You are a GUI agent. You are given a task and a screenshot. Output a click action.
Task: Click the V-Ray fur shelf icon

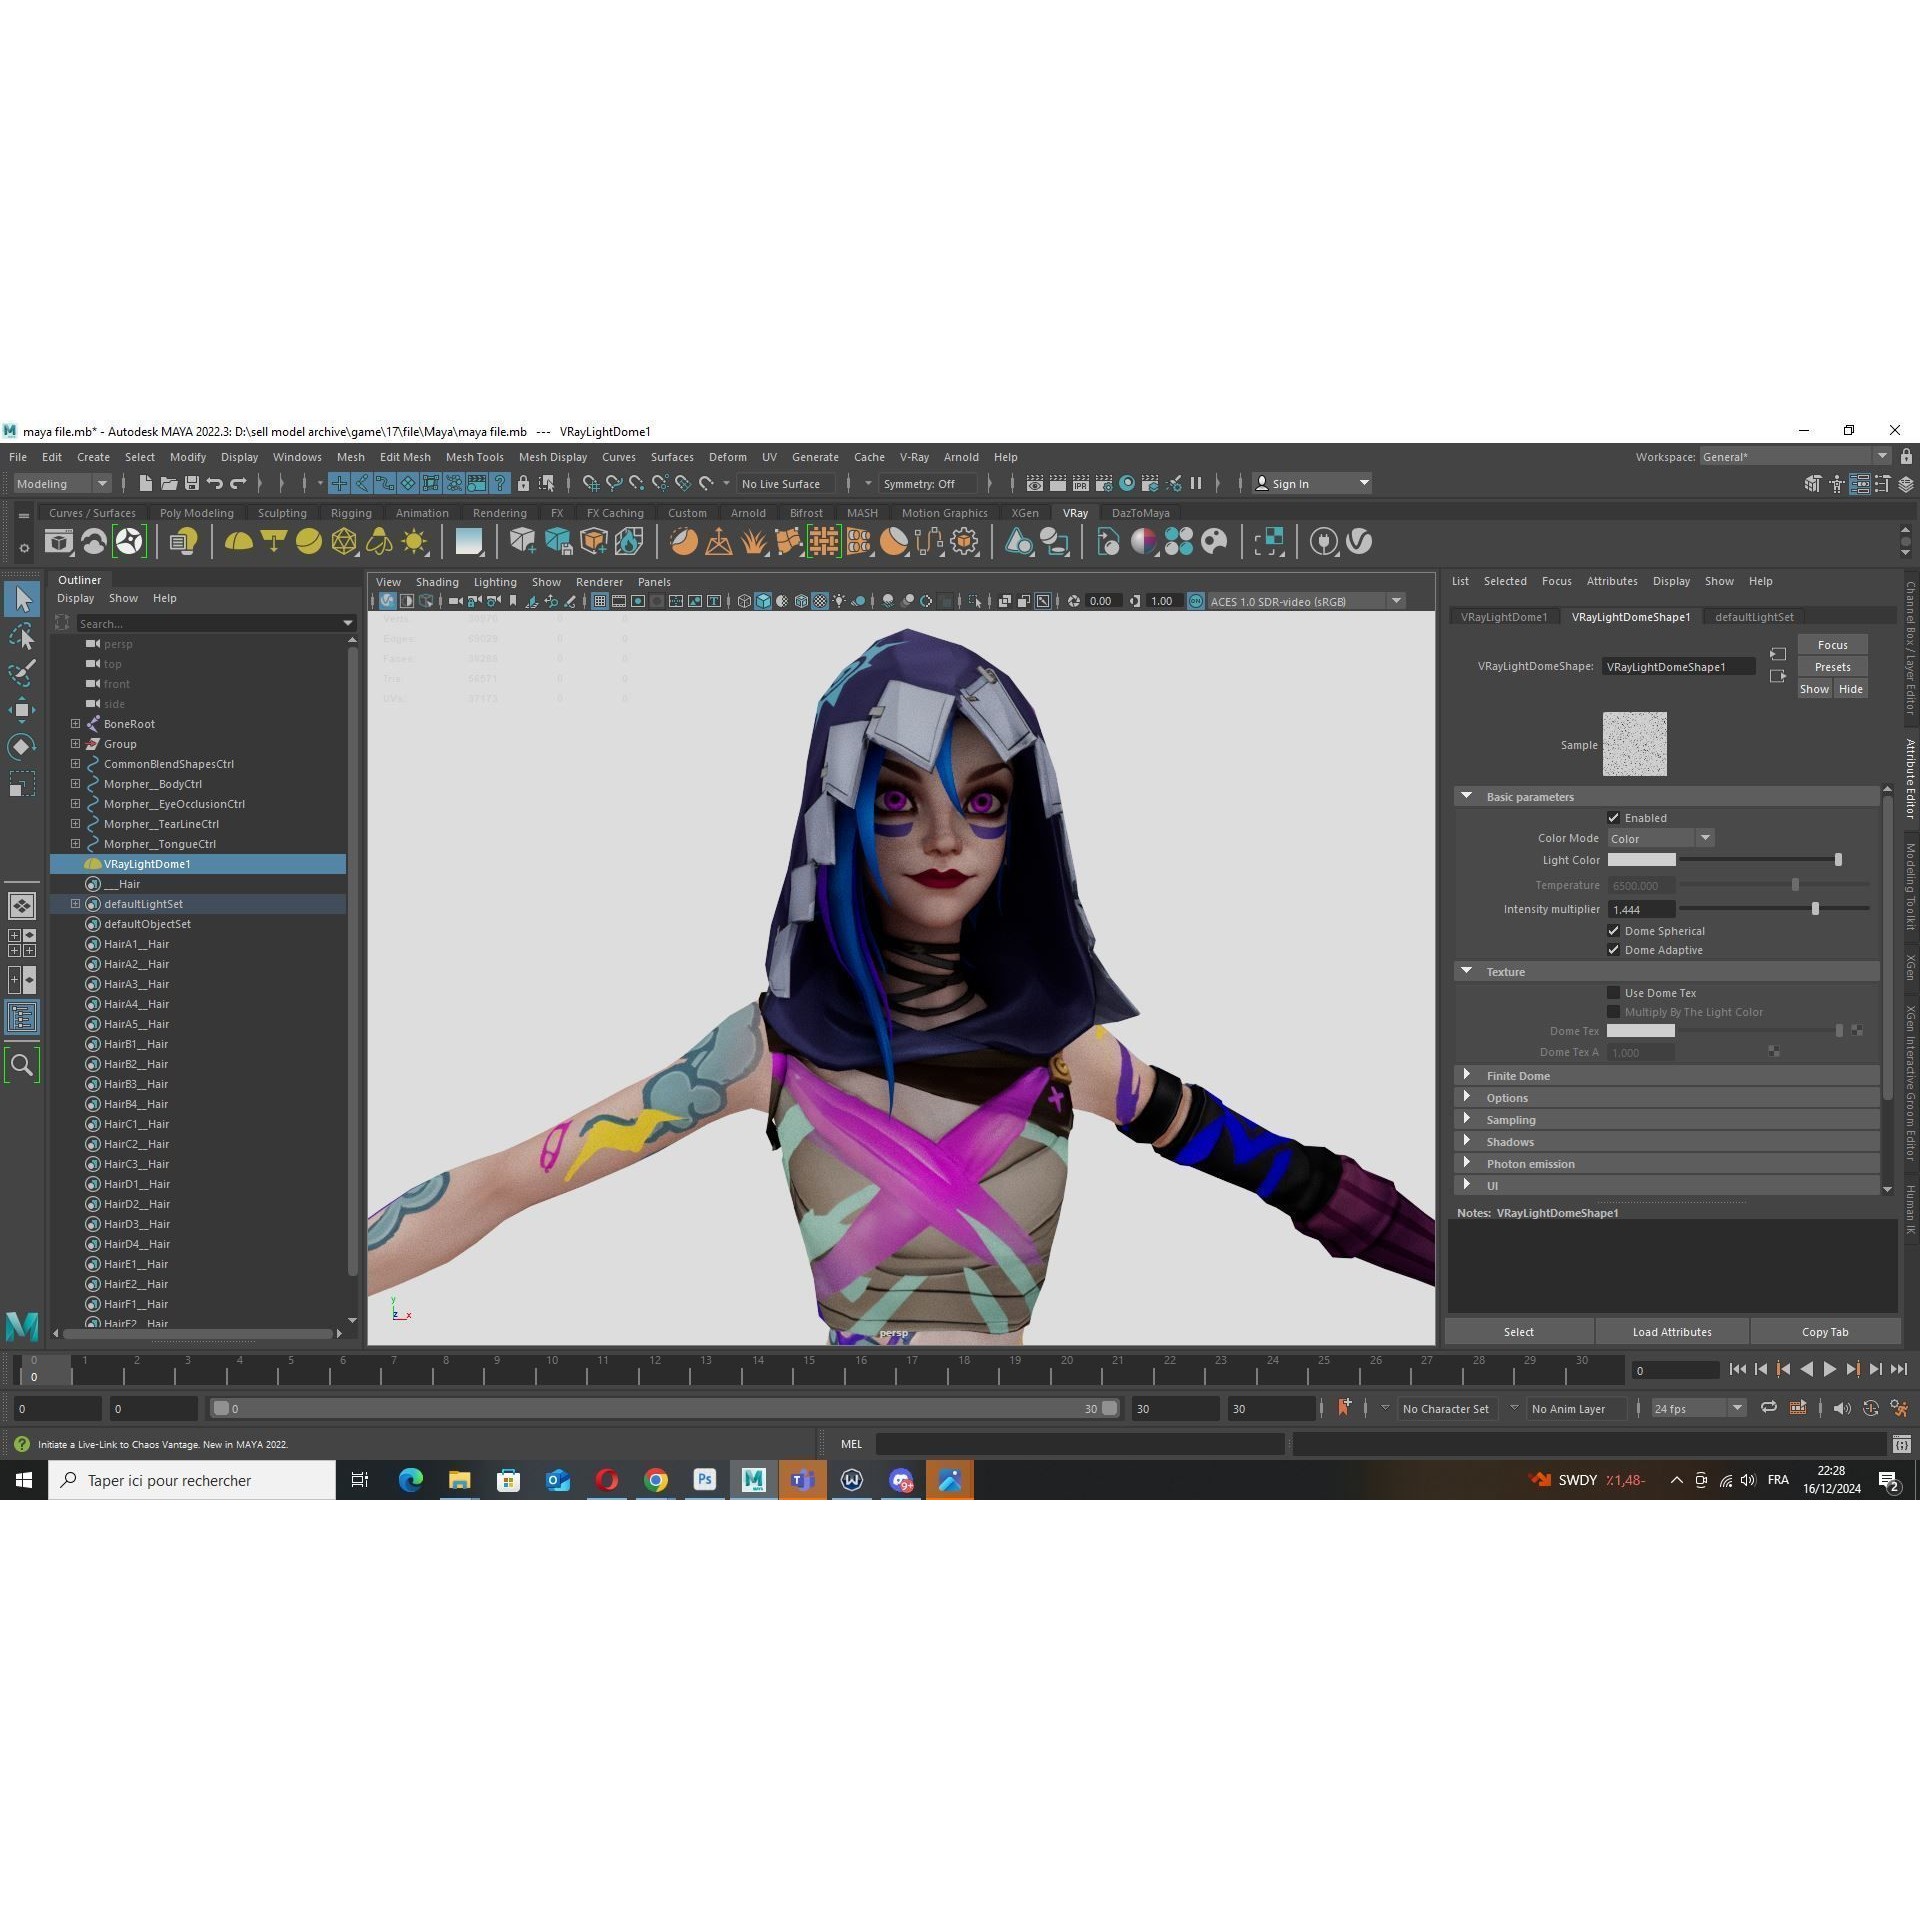(754, 542)
